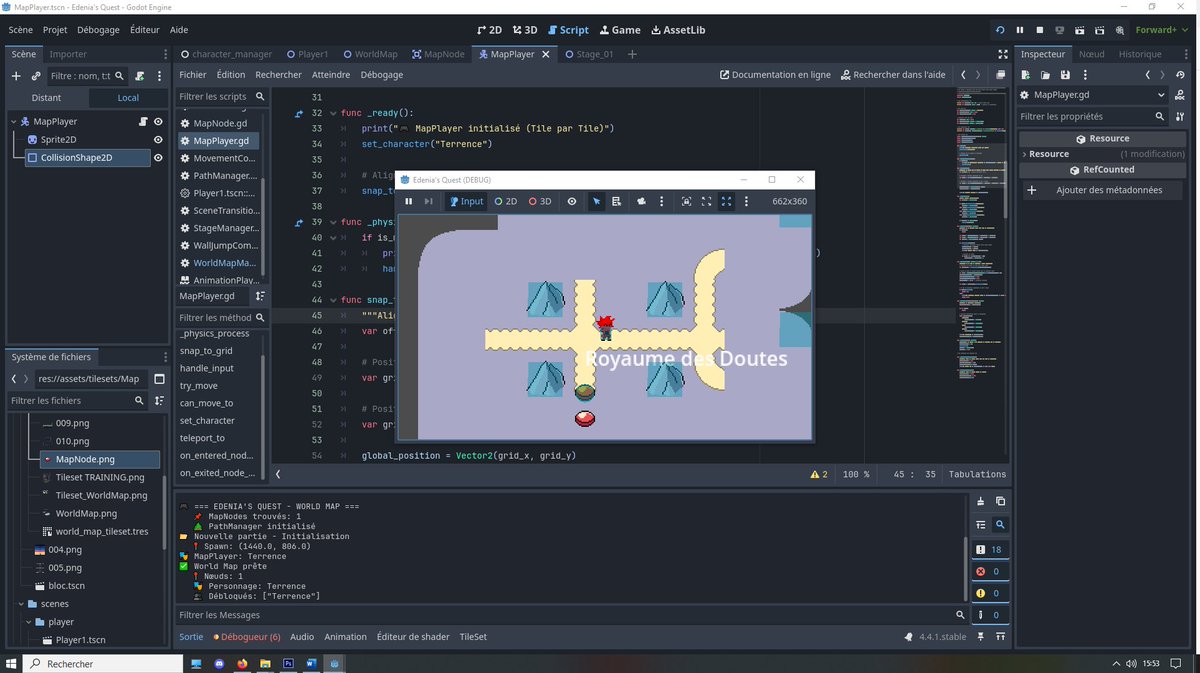
Task: Pause the game in the debug window
Action: (x=409, y=201)
